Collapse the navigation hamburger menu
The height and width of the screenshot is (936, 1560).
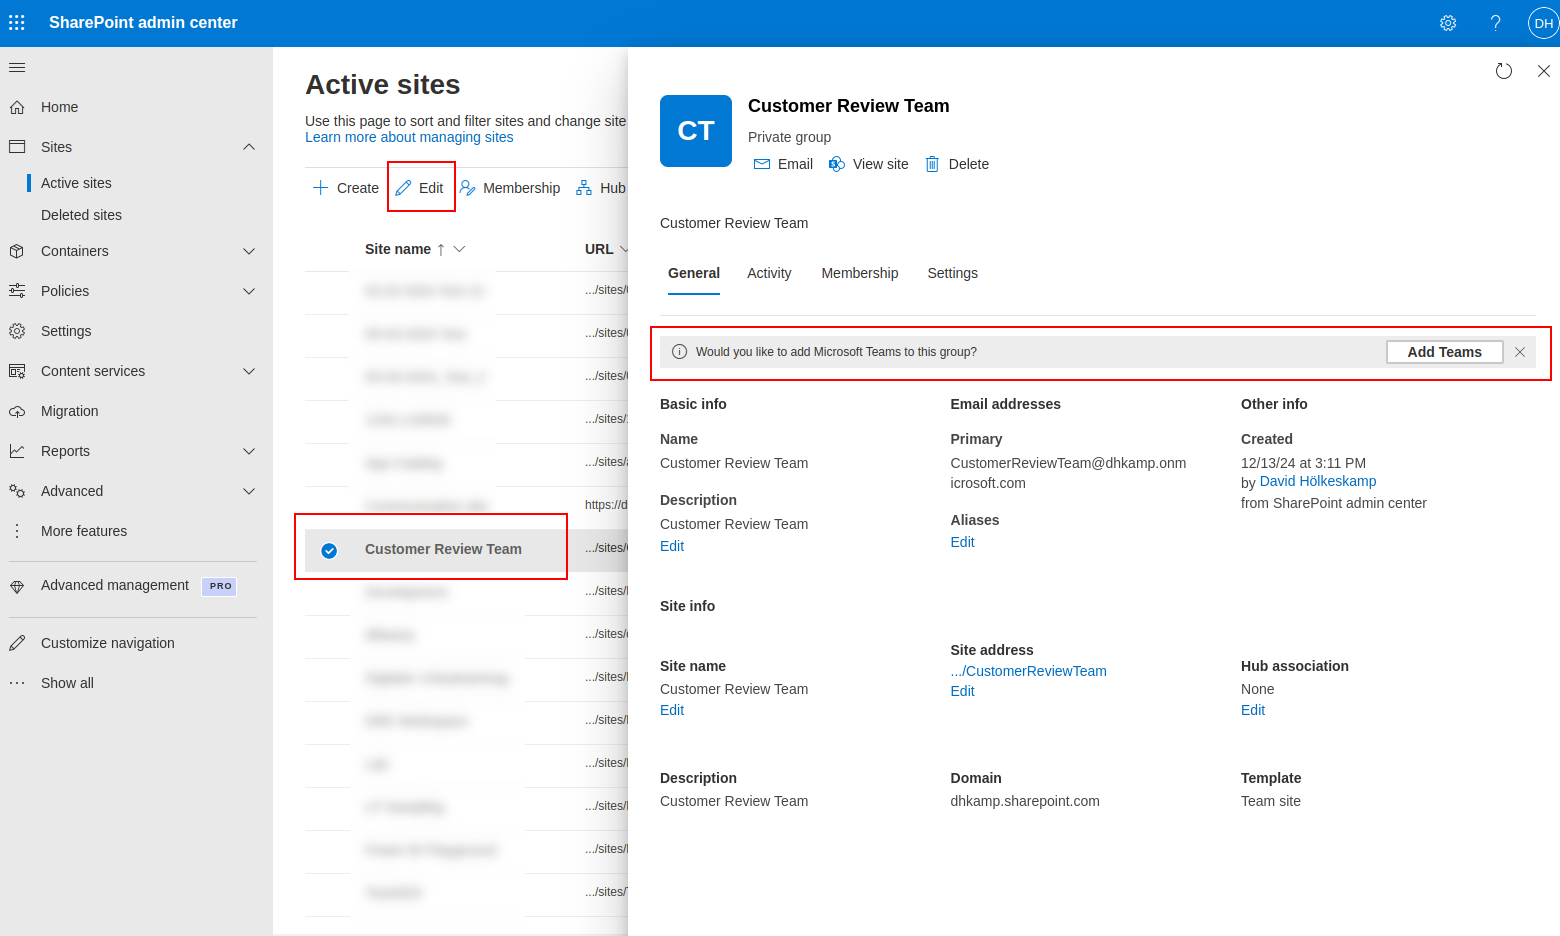(17, 68)
